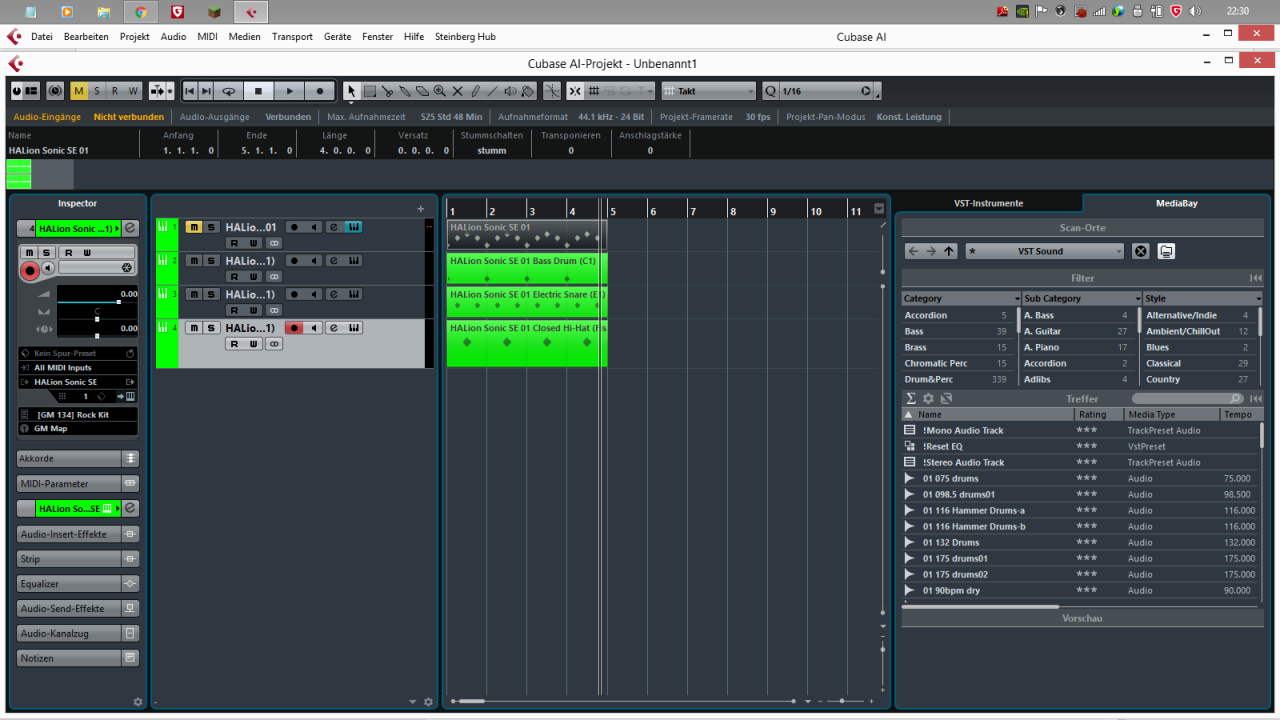The height and width of the screenshot is (720, 1280).
Task: Select the Zoom magnifier tool
Action: point(440,91)
